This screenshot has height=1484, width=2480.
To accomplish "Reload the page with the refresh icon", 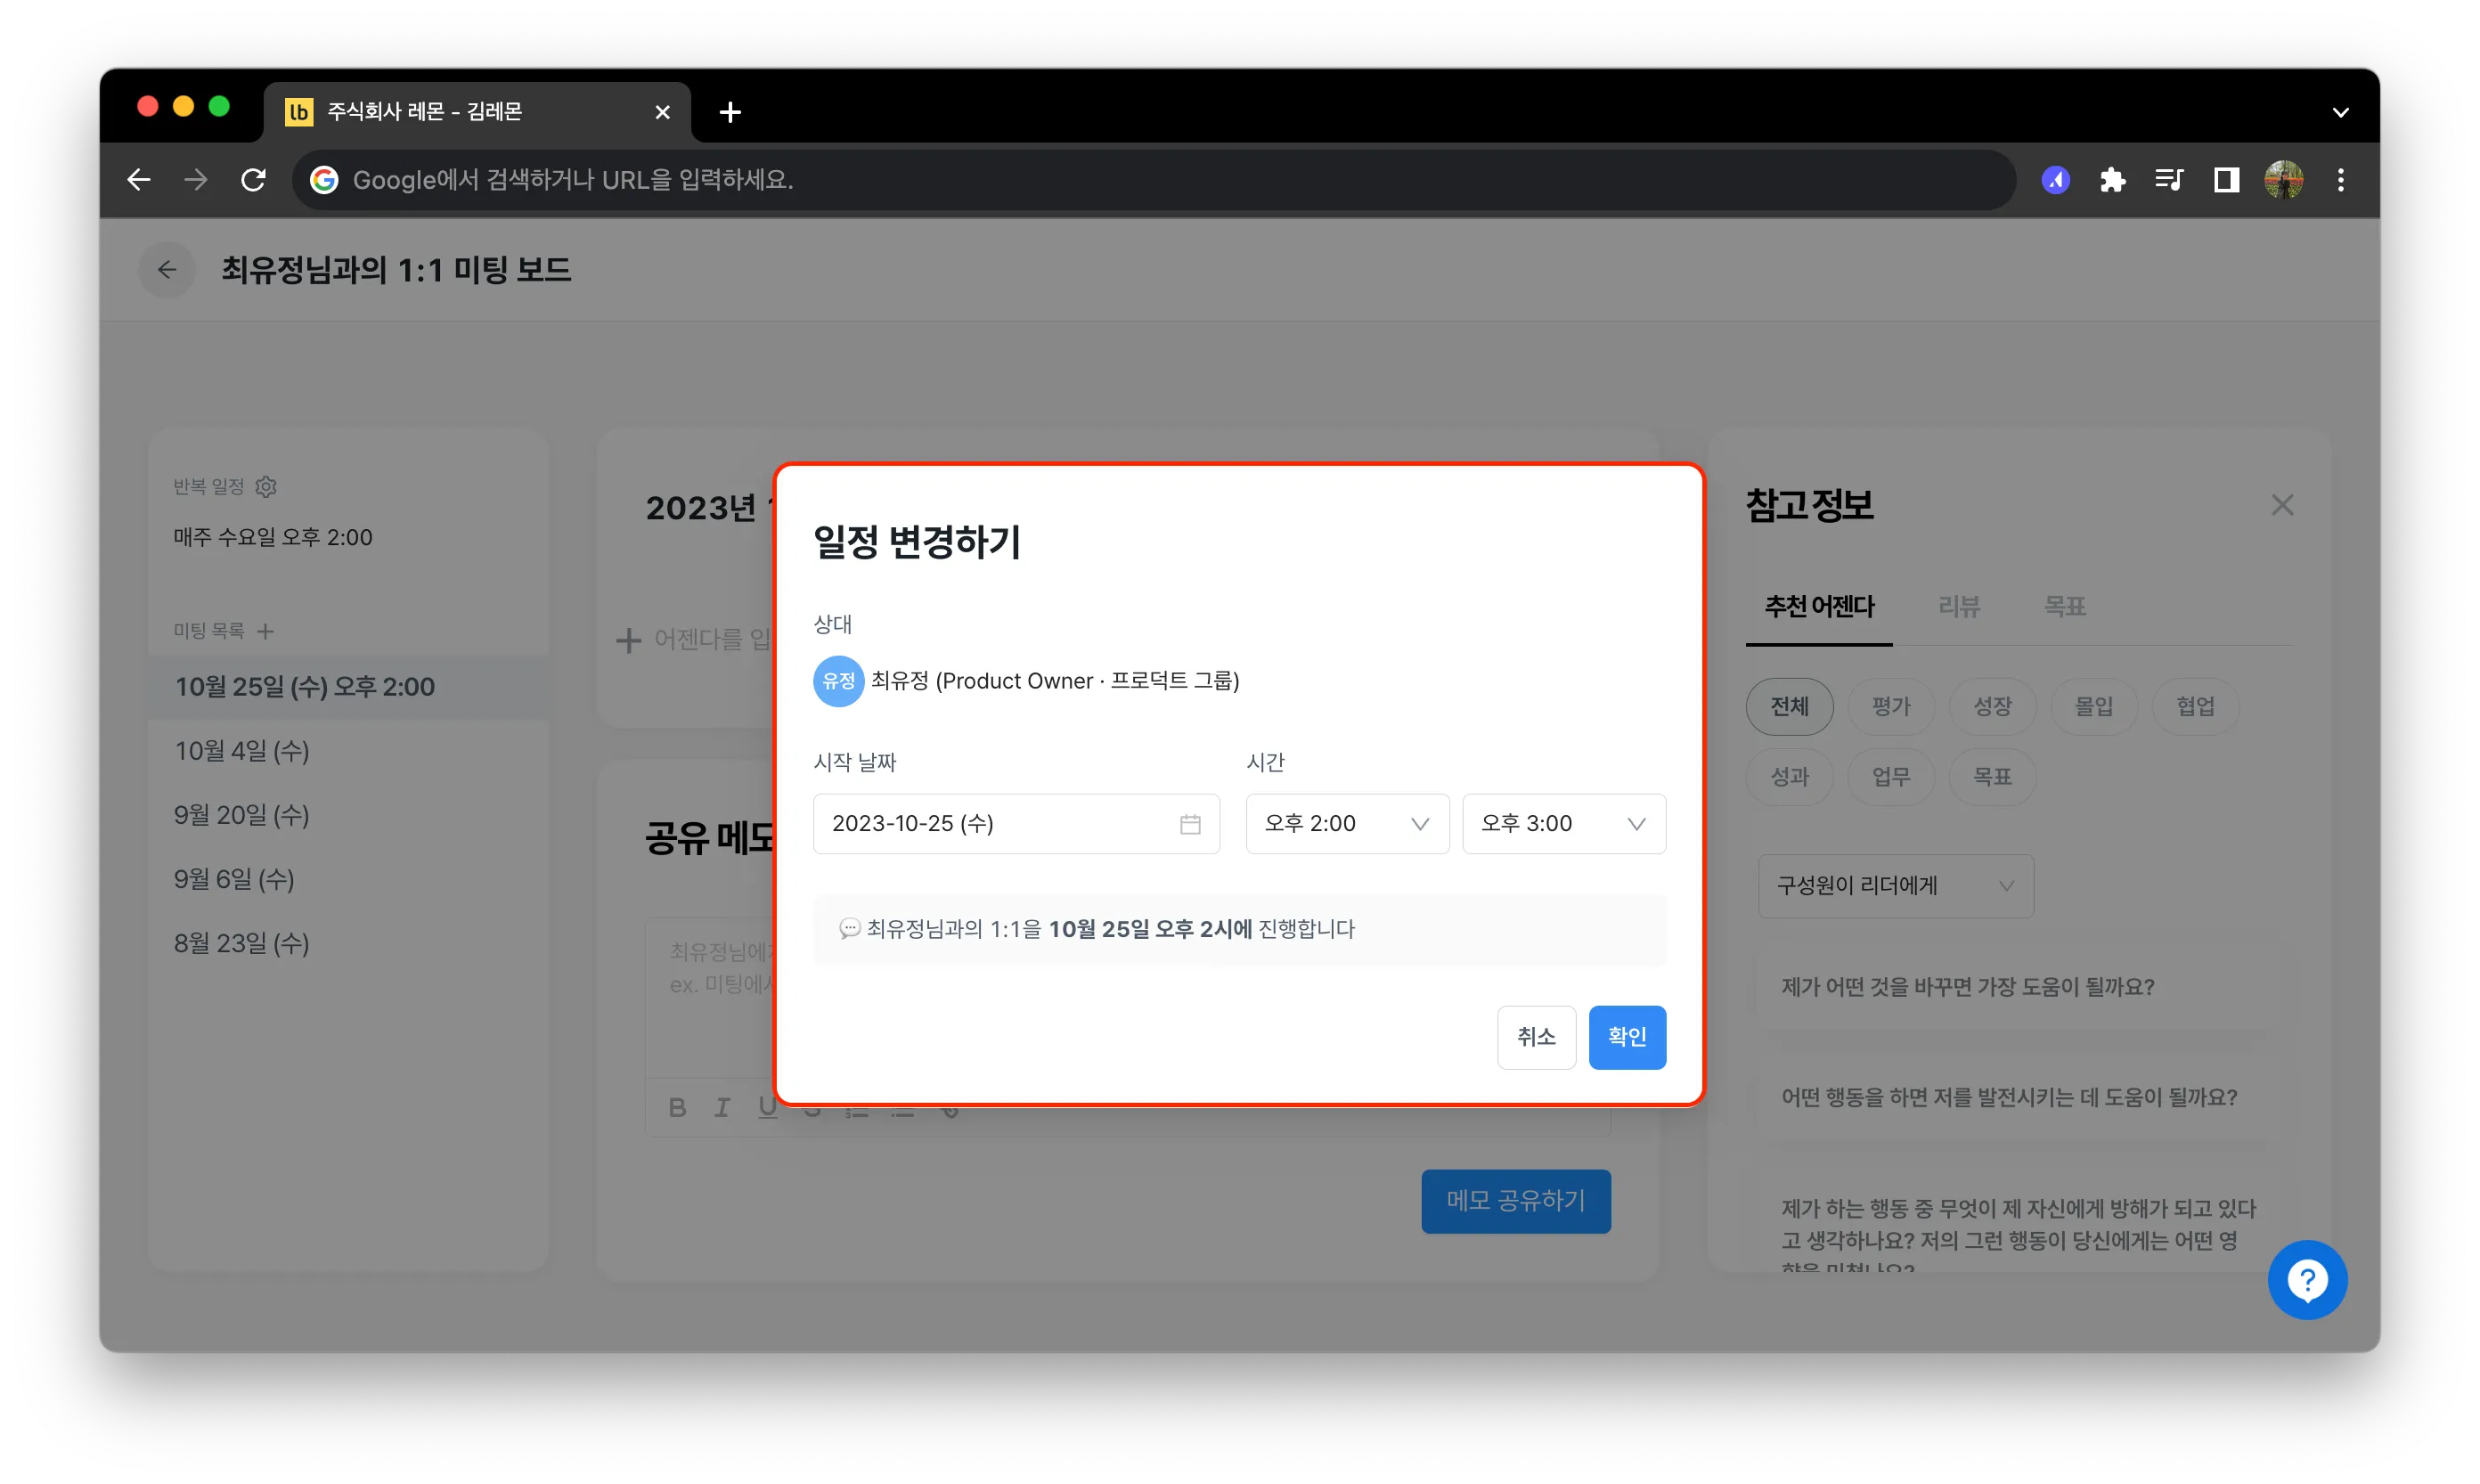I will [x=254, y=180].
